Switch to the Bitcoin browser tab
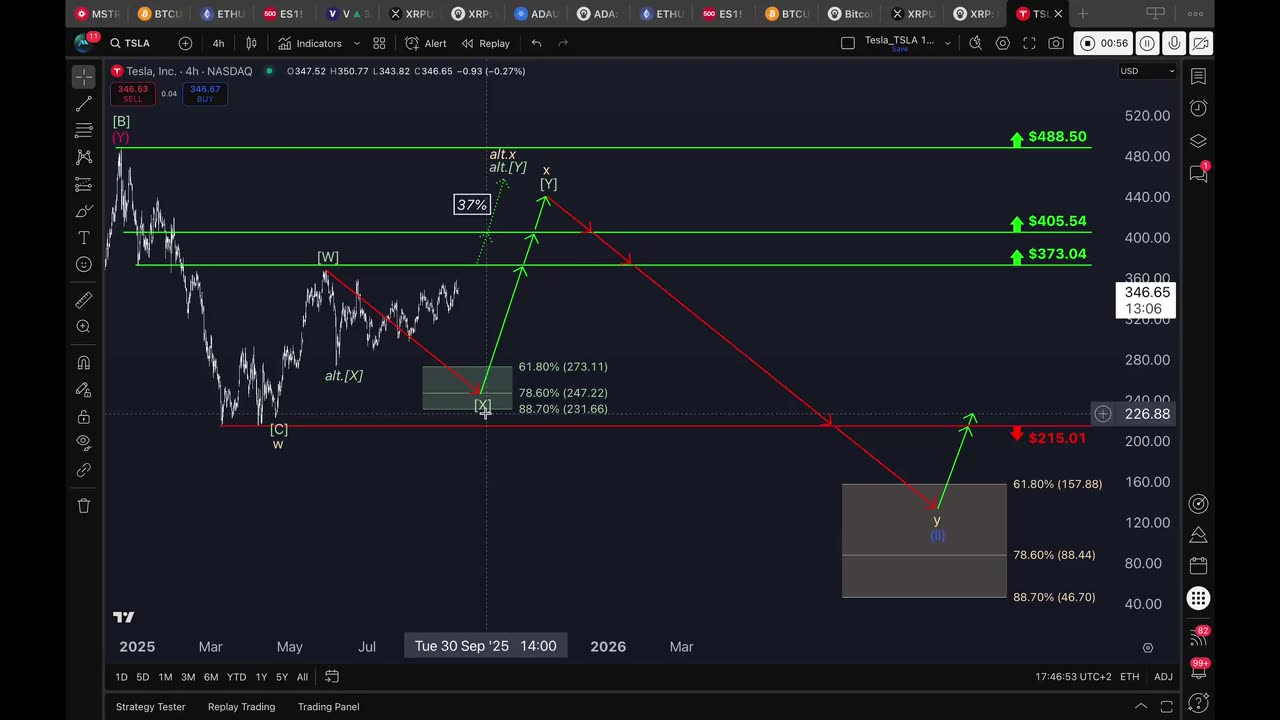This screenshot has width=1280, height=720. 850,14
